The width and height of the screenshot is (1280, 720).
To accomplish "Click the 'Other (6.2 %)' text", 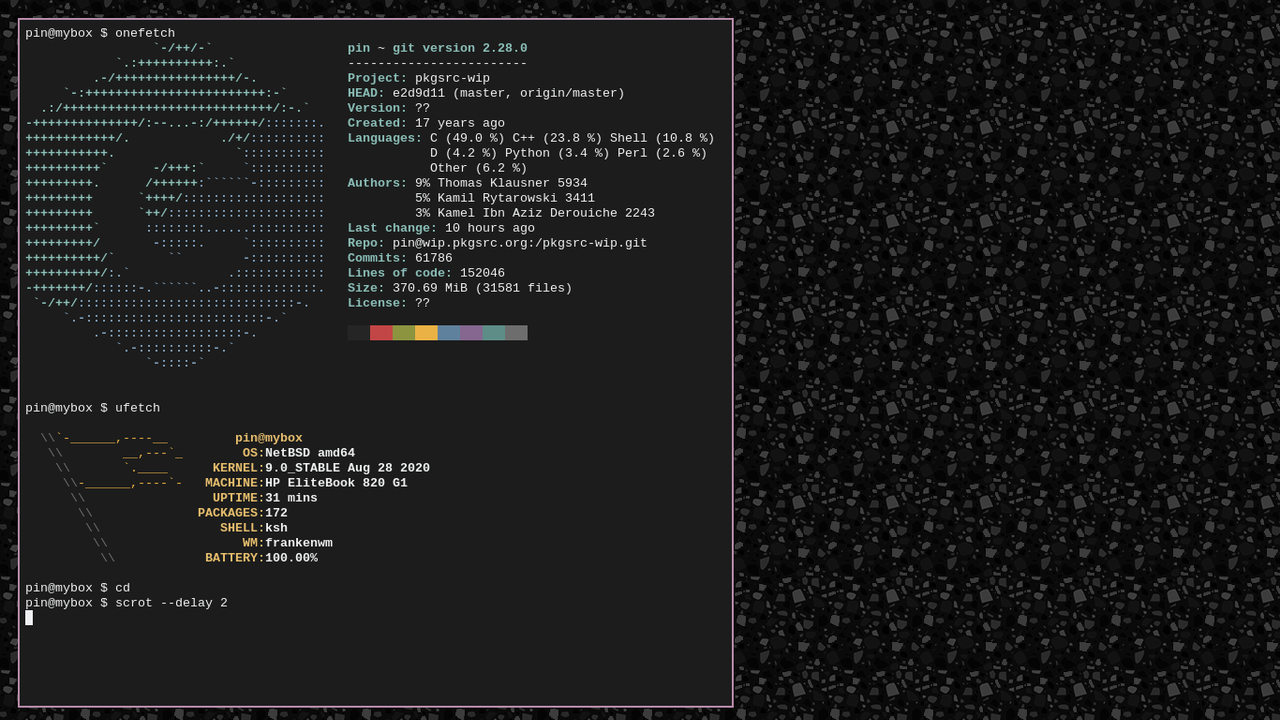I will [x=479, y=168].
